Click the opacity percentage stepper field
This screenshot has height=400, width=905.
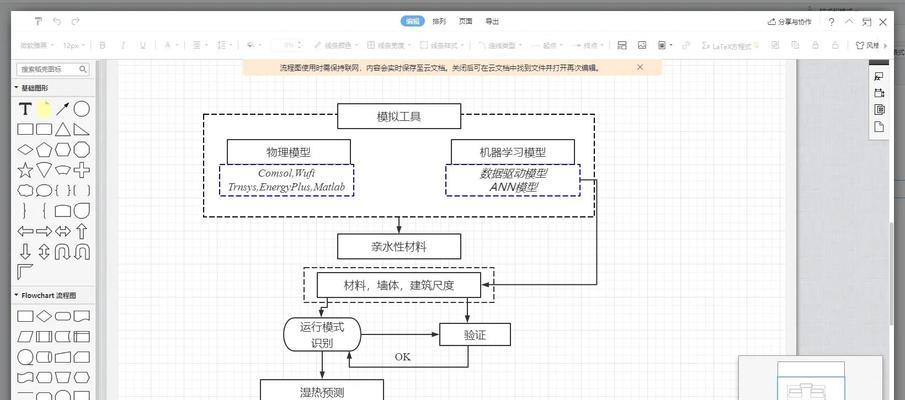point(287,45)
